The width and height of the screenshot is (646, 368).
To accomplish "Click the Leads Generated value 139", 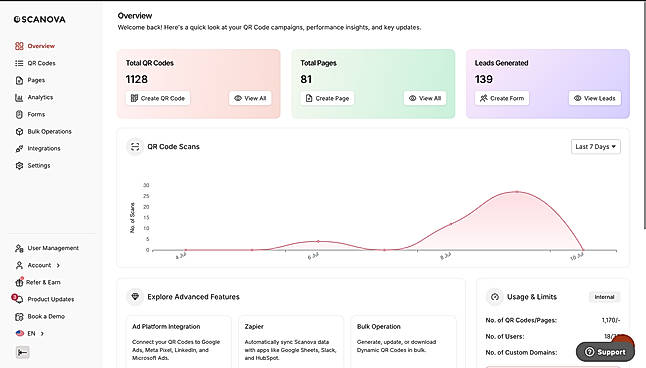I will pos(484,79).
